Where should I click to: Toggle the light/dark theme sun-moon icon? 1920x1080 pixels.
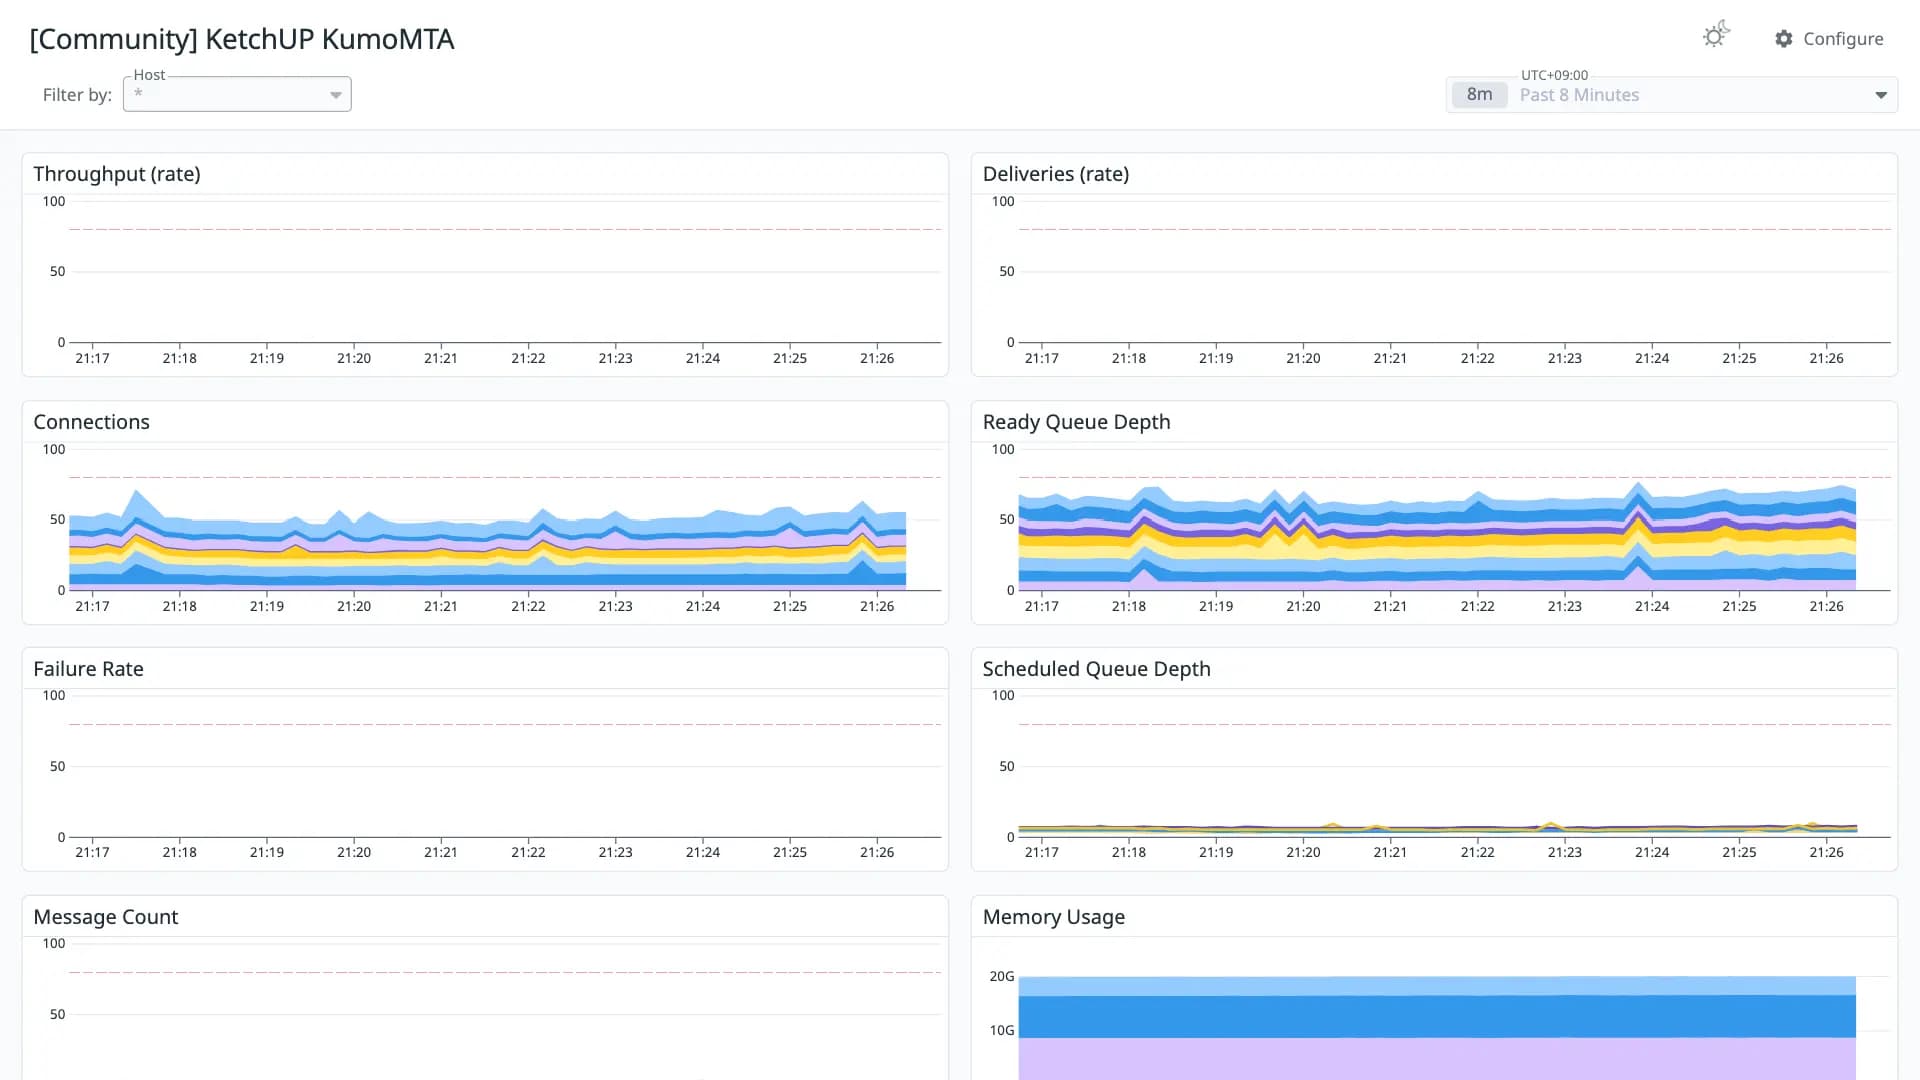pyautogui.click(x=1716, y=35)
